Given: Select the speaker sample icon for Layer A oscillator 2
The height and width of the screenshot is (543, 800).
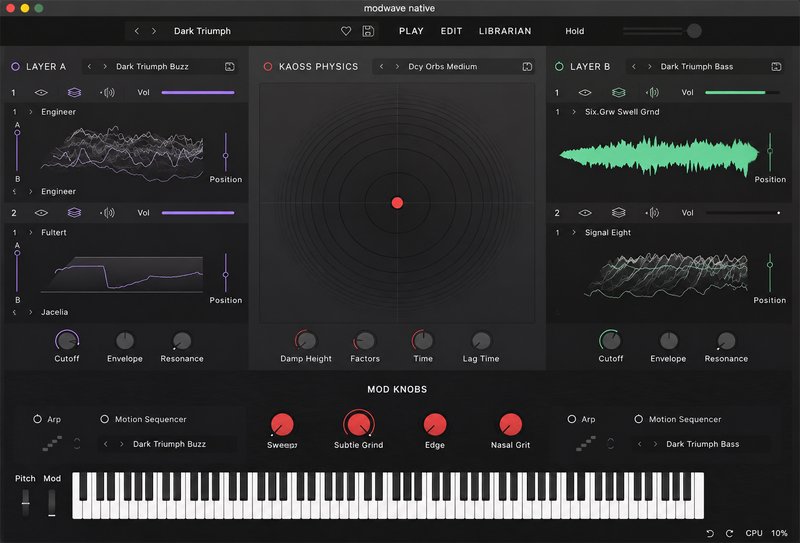Looking at the screenshot, I should tap(108, 213).
